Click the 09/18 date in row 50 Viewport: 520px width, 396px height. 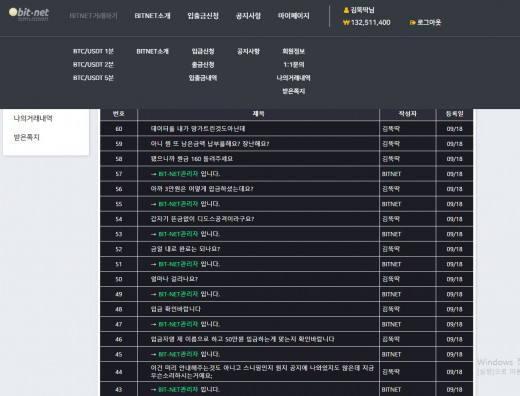(455, 279)
